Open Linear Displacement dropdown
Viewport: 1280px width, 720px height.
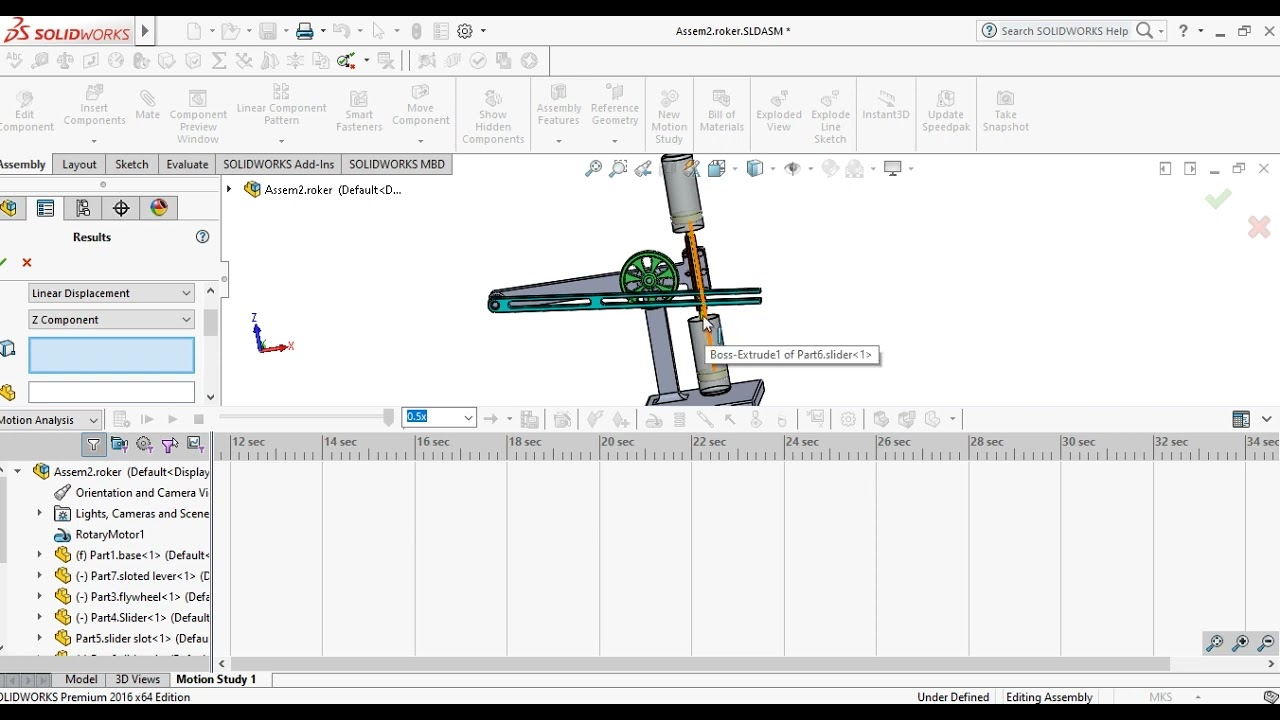click(111, 293)
